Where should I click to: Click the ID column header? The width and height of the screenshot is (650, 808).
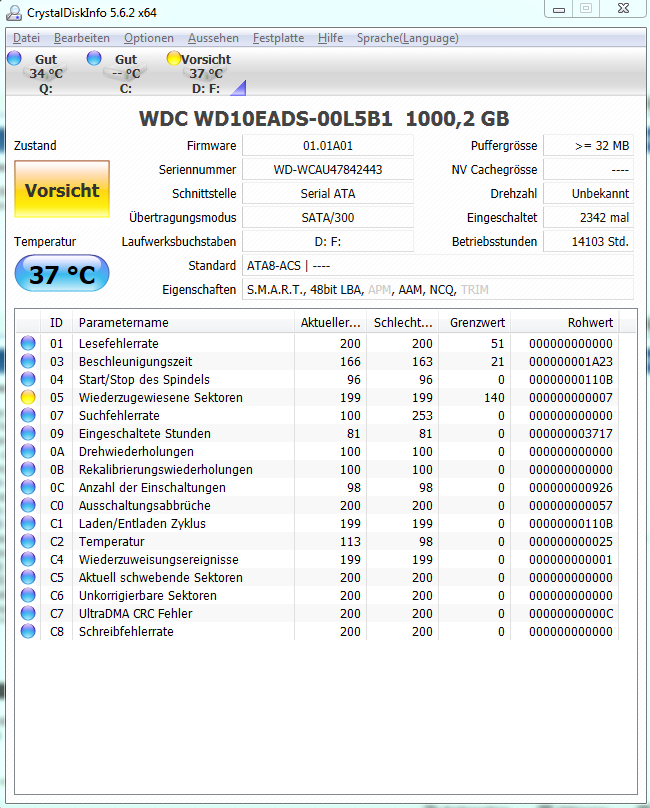coord(56,323)
